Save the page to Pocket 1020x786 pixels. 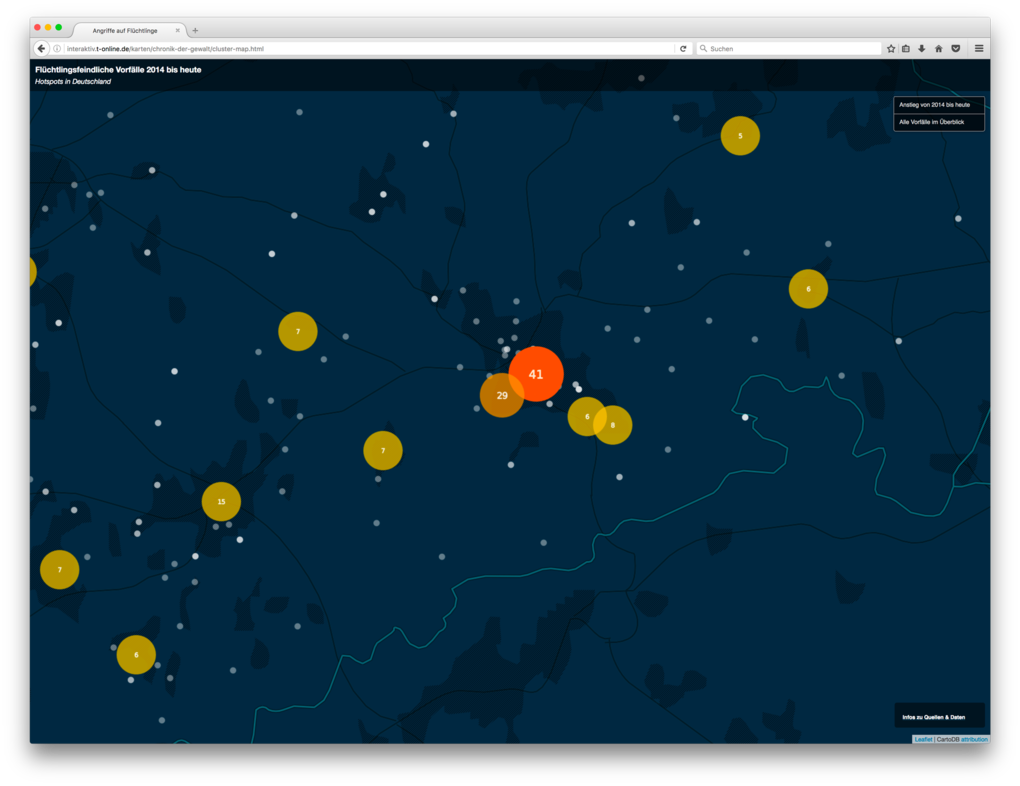955,48
